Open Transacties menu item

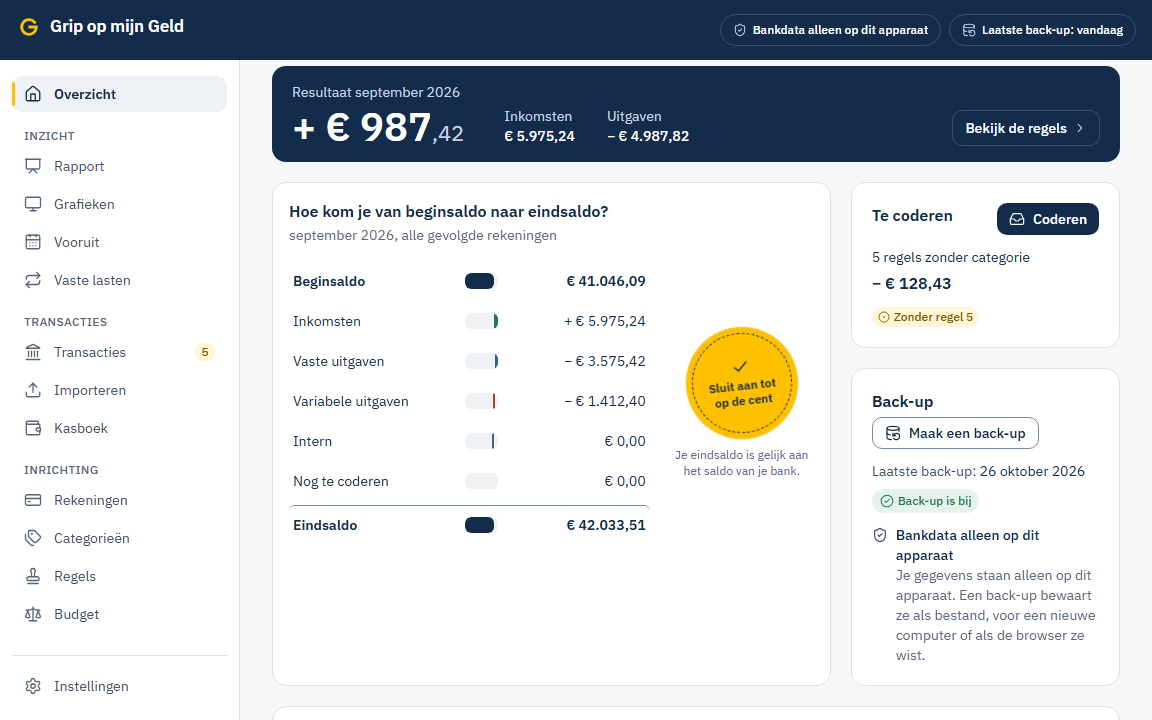click(119, 352)
